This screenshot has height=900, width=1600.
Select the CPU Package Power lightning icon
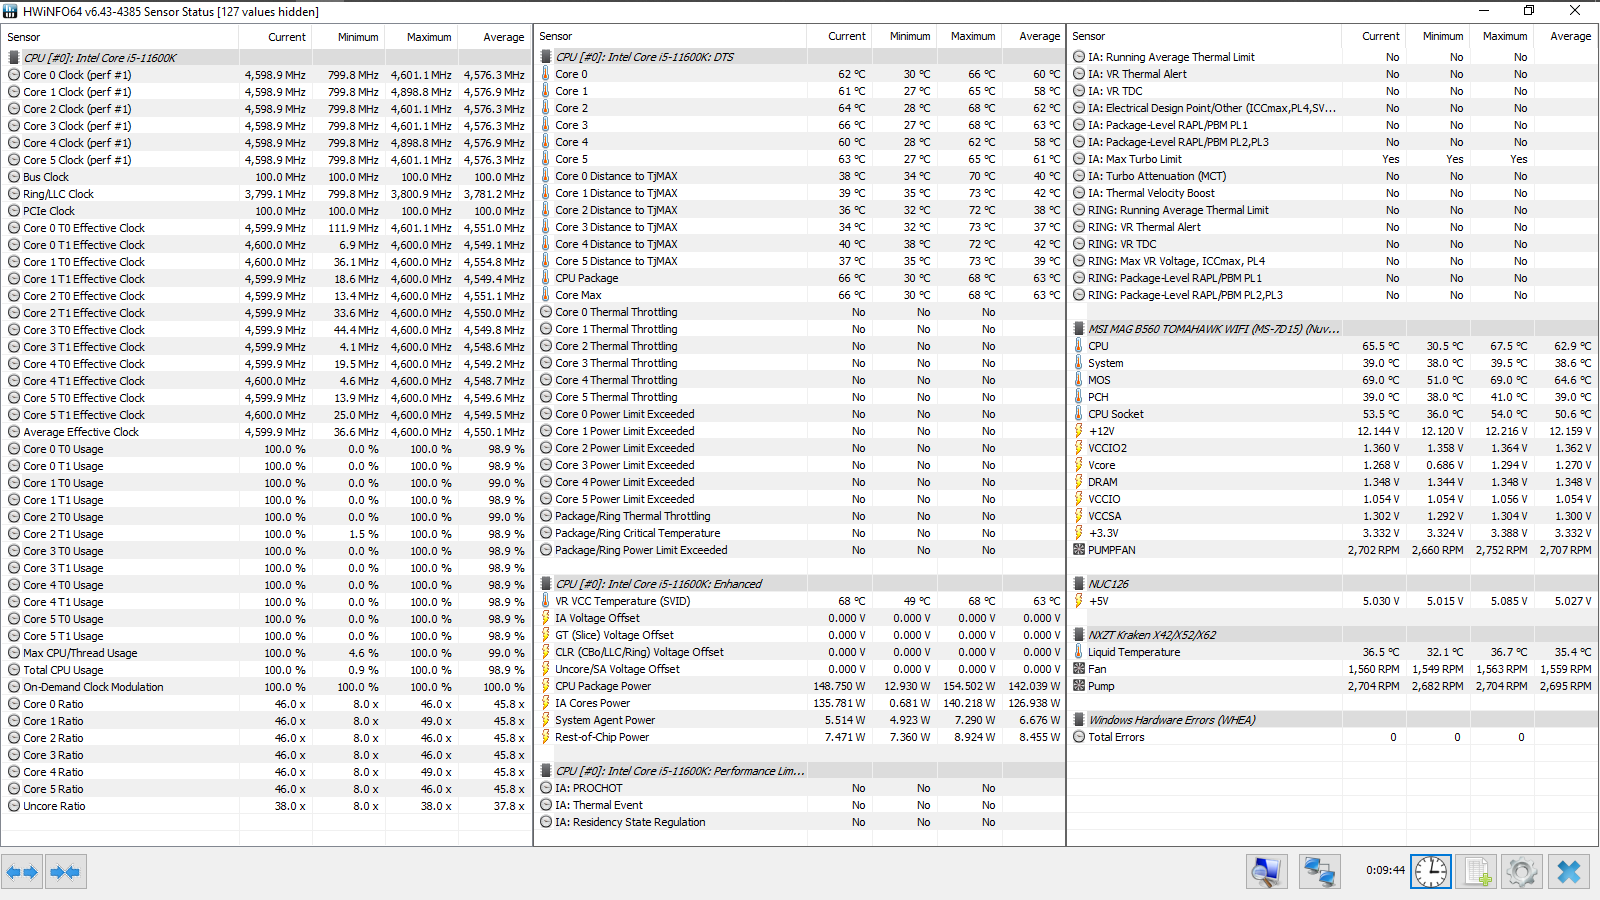(546, 686)
